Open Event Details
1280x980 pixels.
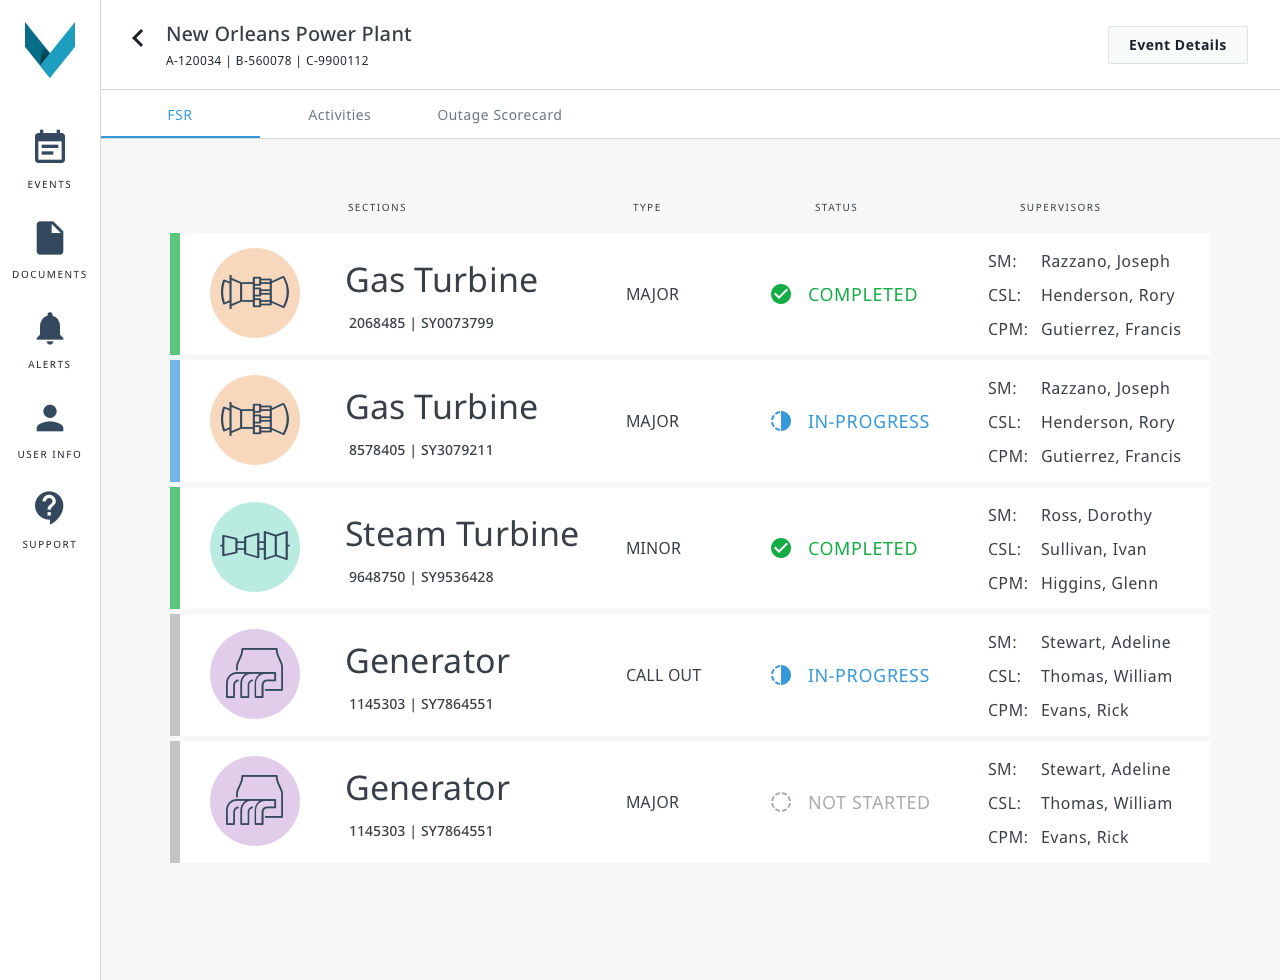pos(1177,45)
